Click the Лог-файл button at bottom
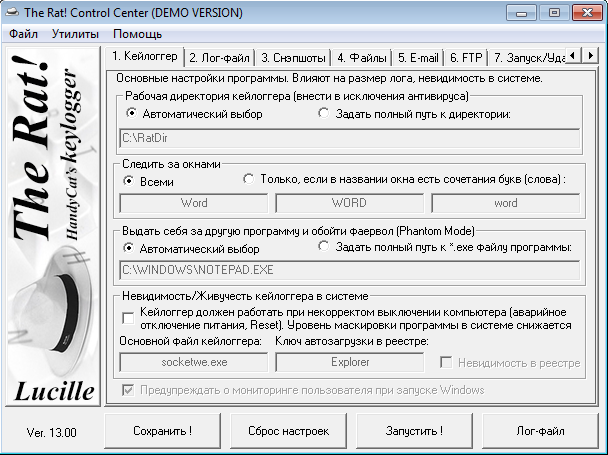 540,431
